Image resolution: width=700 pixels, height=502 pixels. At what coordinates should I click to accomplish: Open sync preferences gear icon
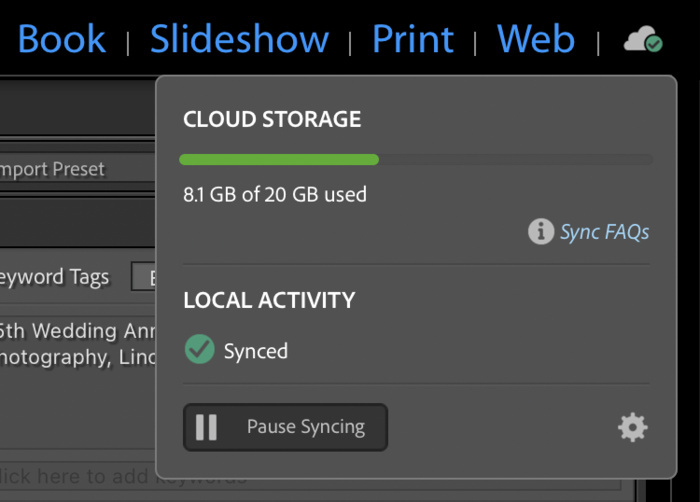coord(633,427)
